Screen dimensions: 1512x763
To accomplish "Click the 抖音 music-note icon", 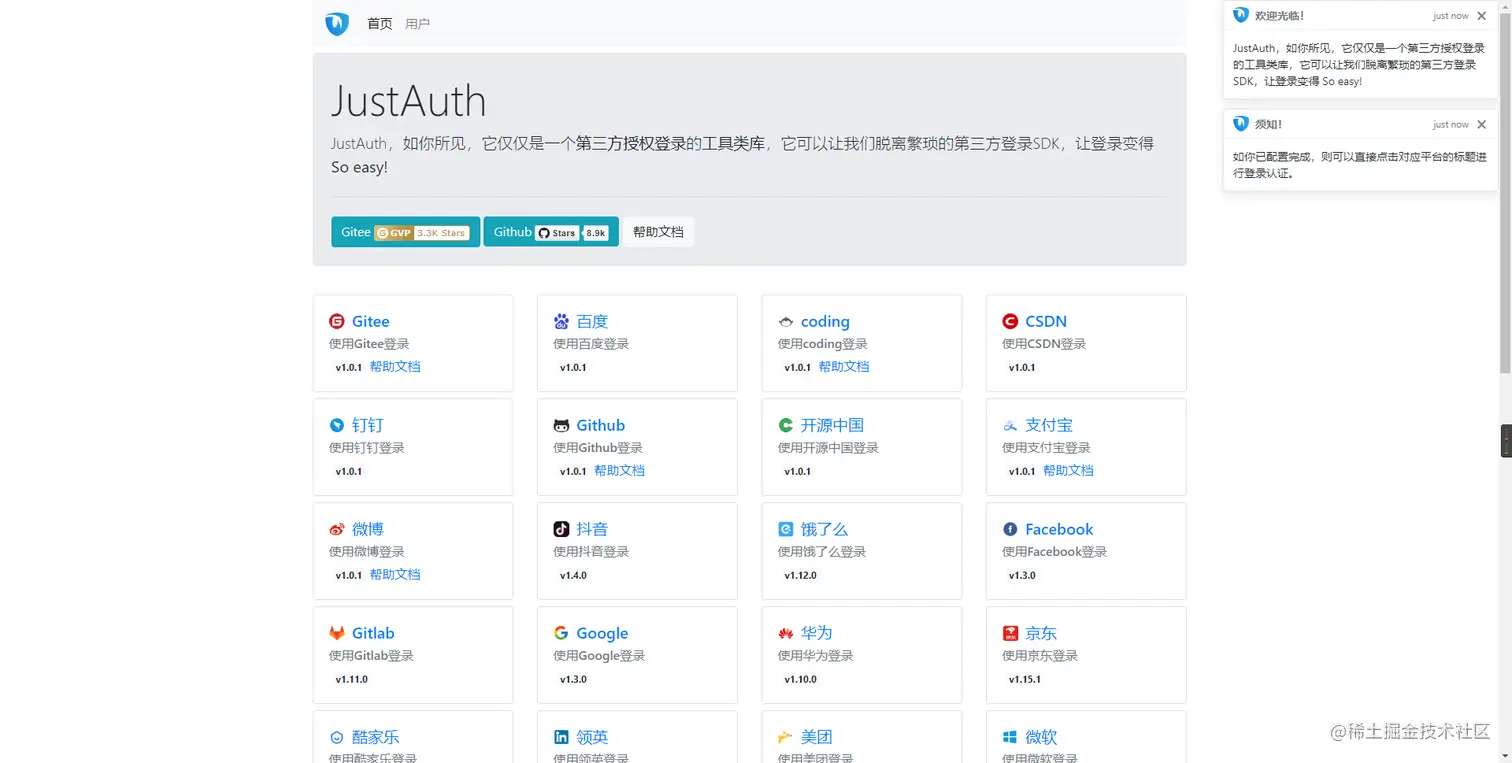I will pyautogui.click(x=561, y=529).
